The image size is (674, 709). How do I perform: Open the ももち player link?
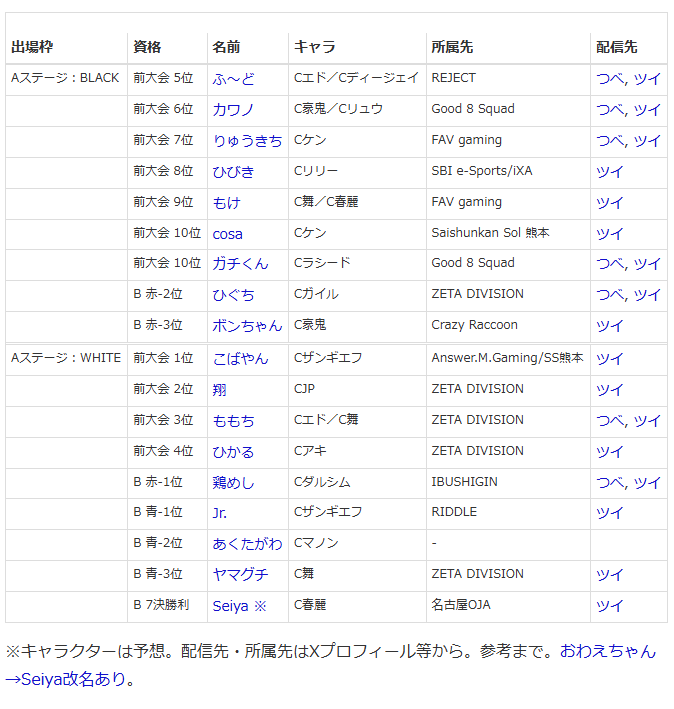tap(233, 421)
